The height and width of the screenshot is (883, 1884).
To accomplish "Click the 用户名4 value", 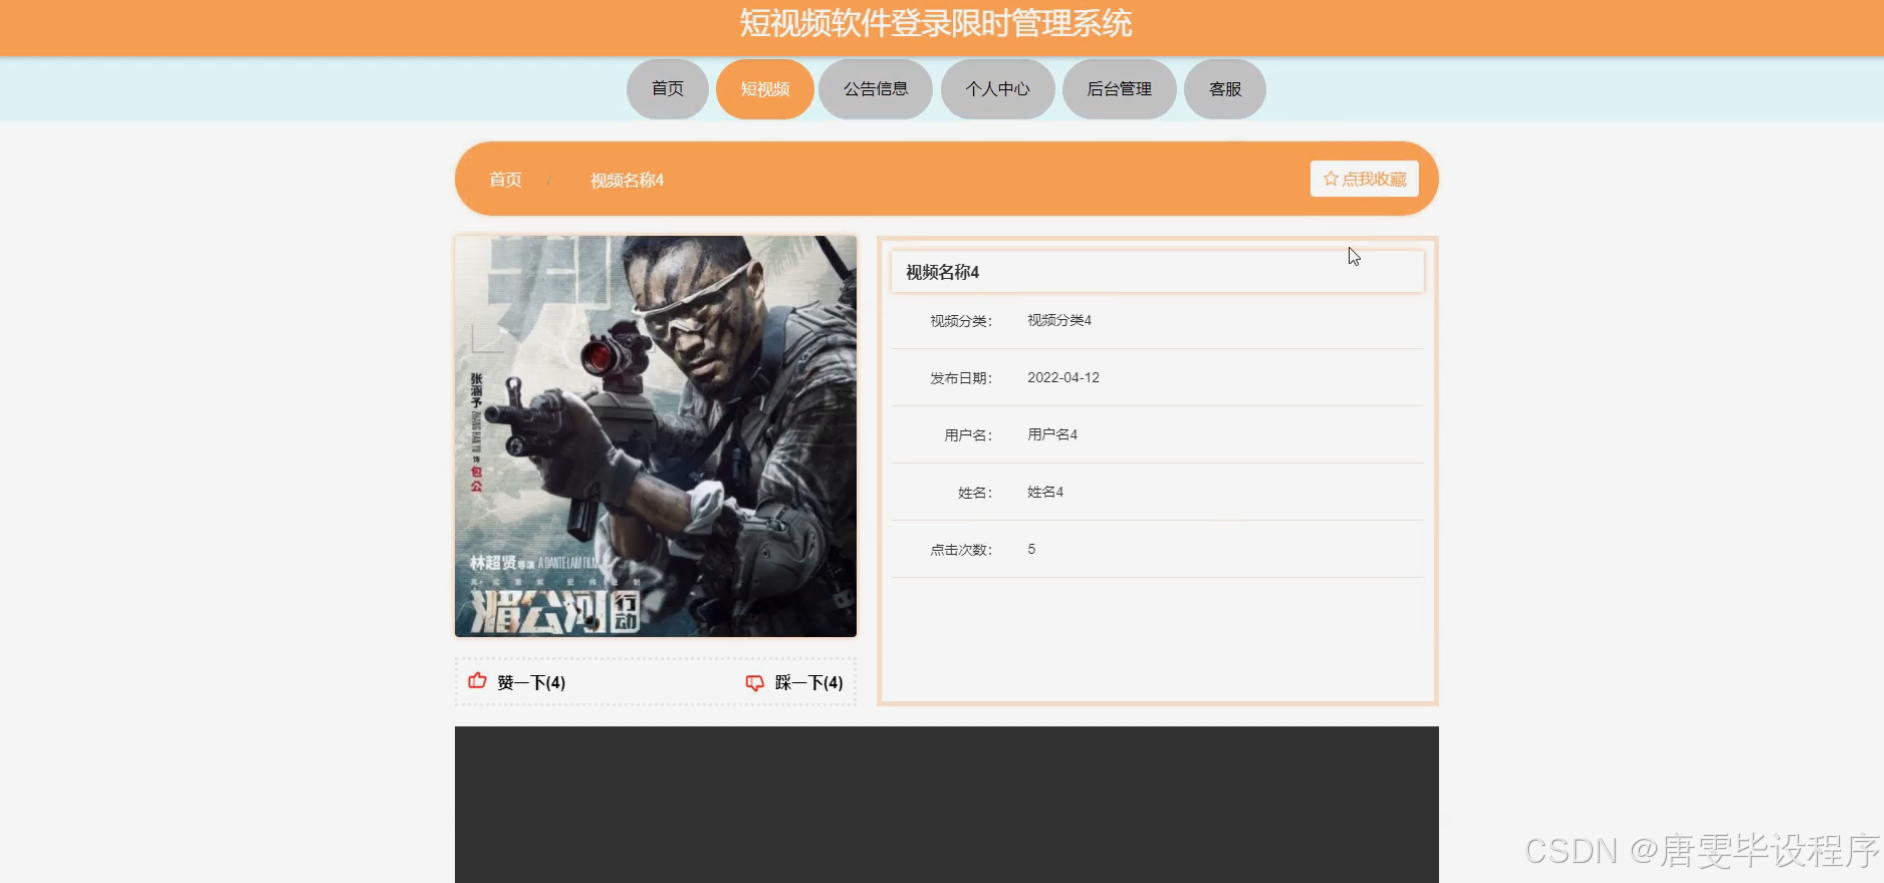I will point(1052,434).
